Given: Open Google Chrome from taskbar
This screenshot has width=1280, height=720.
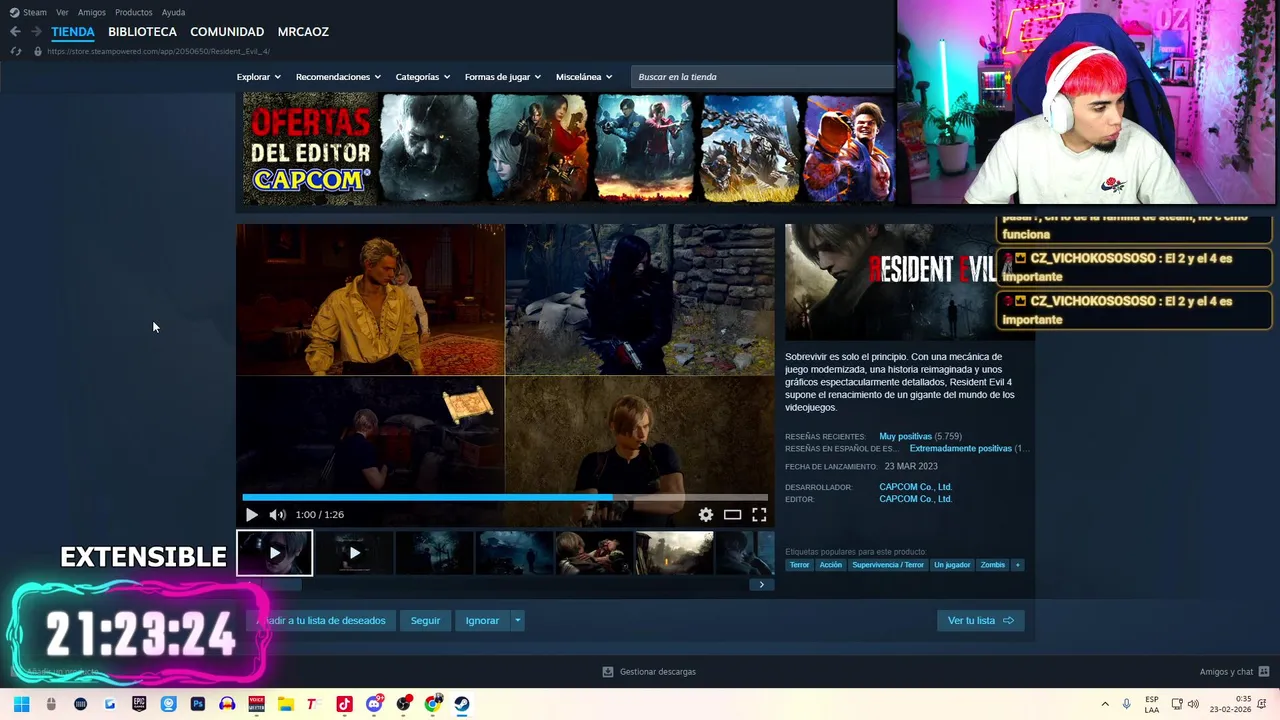Looking at the screenshot, I should (433, 704).
